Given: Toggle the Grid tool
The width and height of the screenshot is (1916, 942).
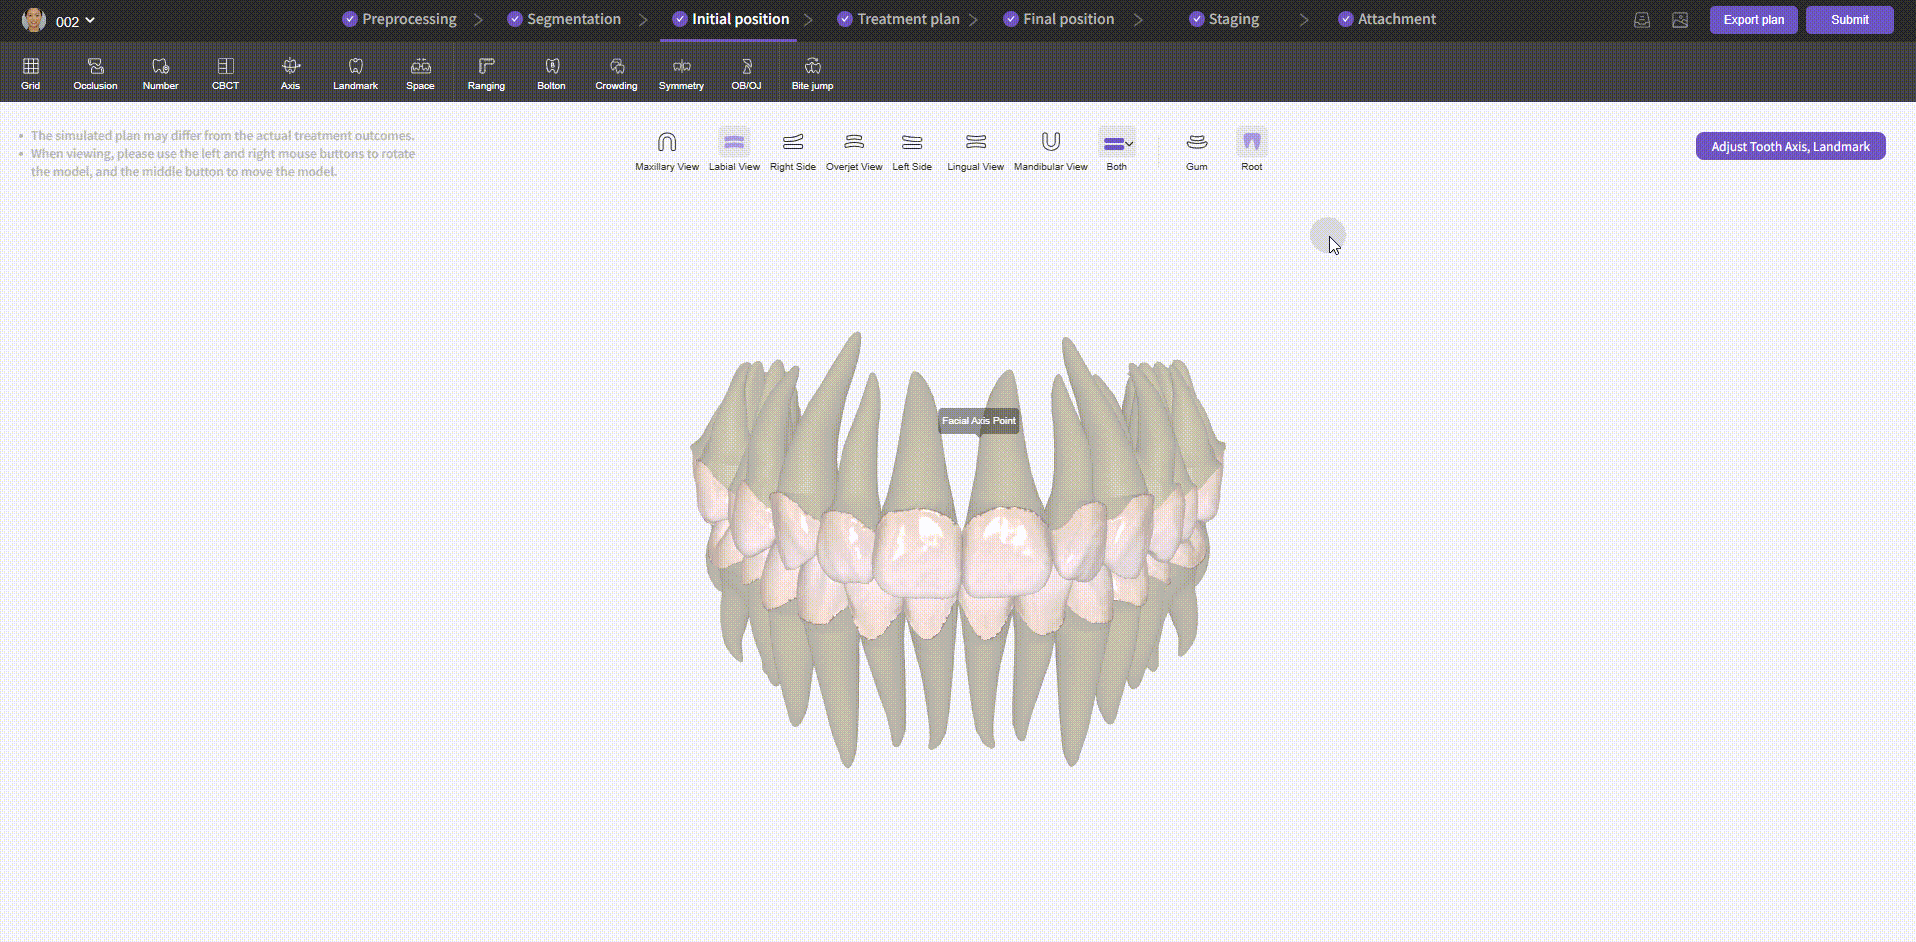Looking at the screenshot, I should click(31, 74).
